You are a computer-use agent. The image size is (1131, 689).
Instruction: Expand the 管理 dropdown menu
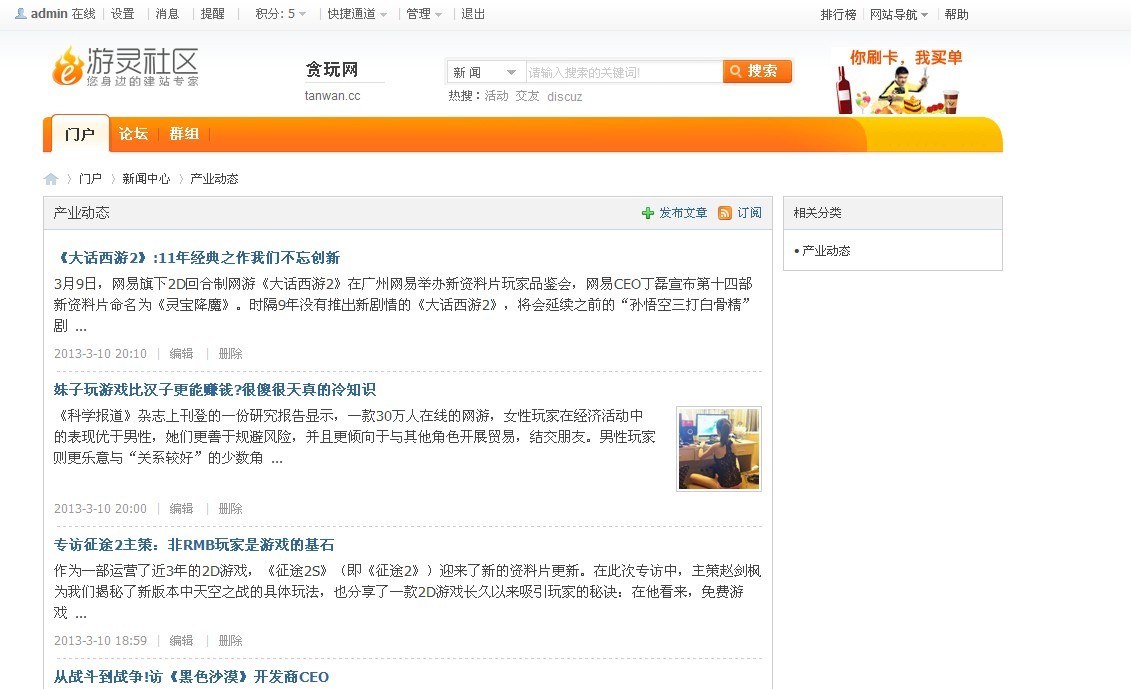tap(424, 14)
